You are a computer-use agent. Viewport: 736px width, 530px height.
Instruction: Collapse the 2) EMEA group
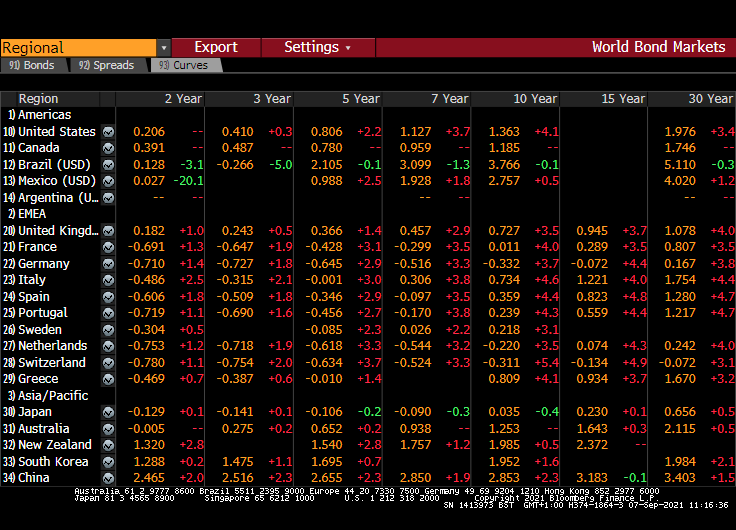tap(27, 214)
